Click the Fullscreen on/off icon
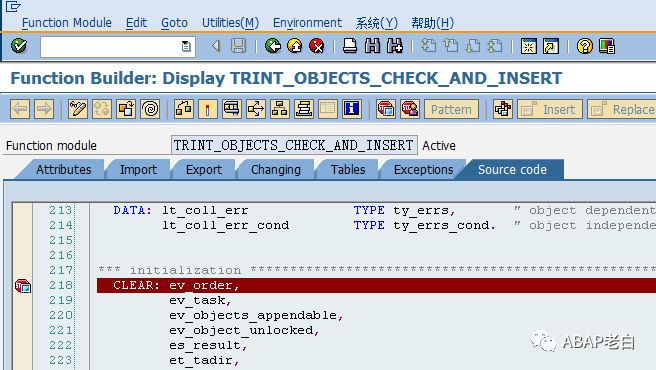This screenshot has width=656, height=370. tap(328, 109)
